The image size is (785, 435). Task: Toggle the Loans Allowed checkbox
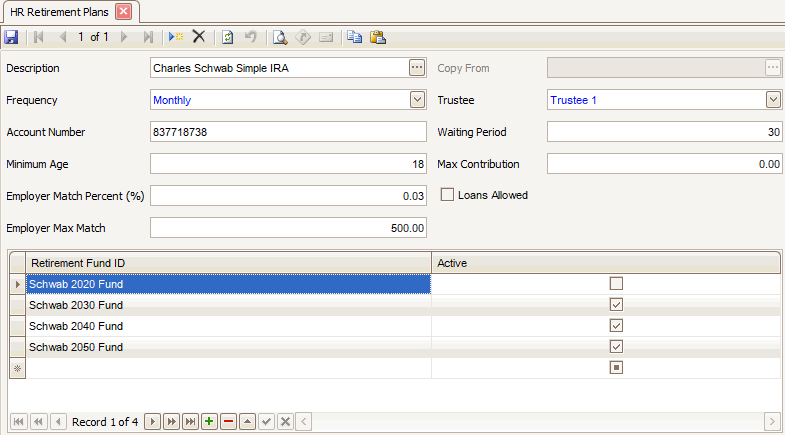point(447,195)
